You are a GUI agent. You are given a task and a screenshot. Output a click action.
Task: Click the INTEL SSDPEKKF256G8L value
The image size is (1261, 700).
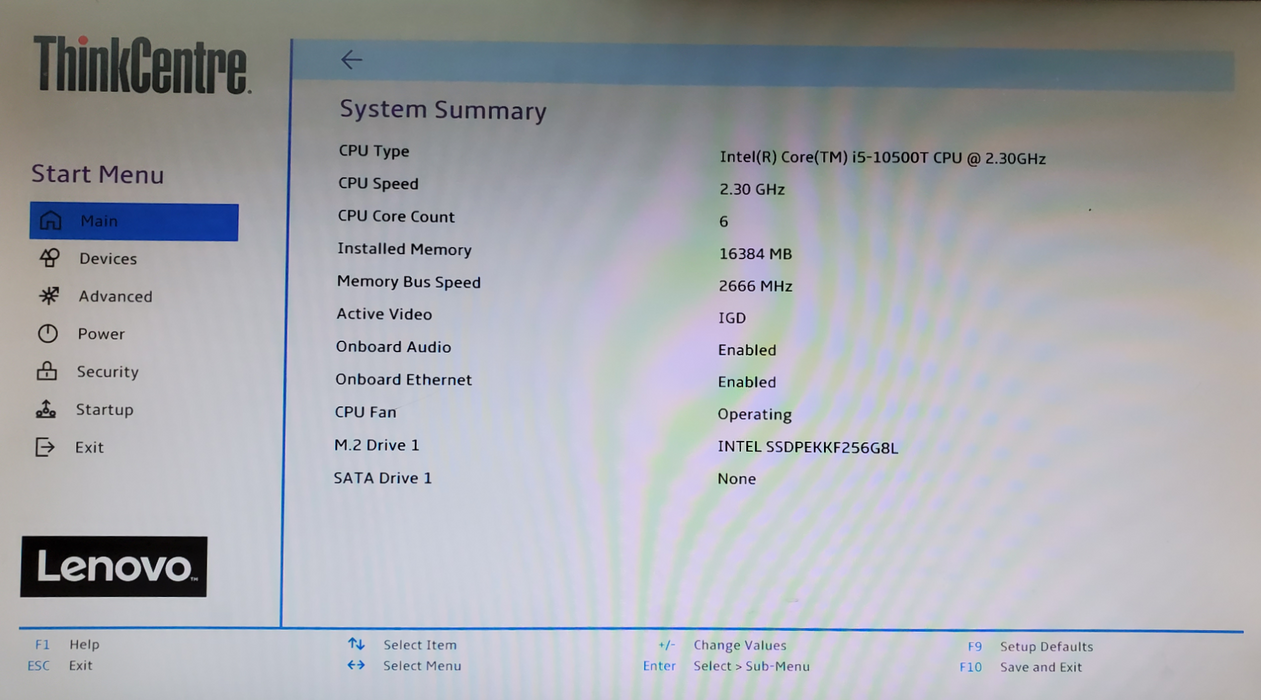click(808, 448)
